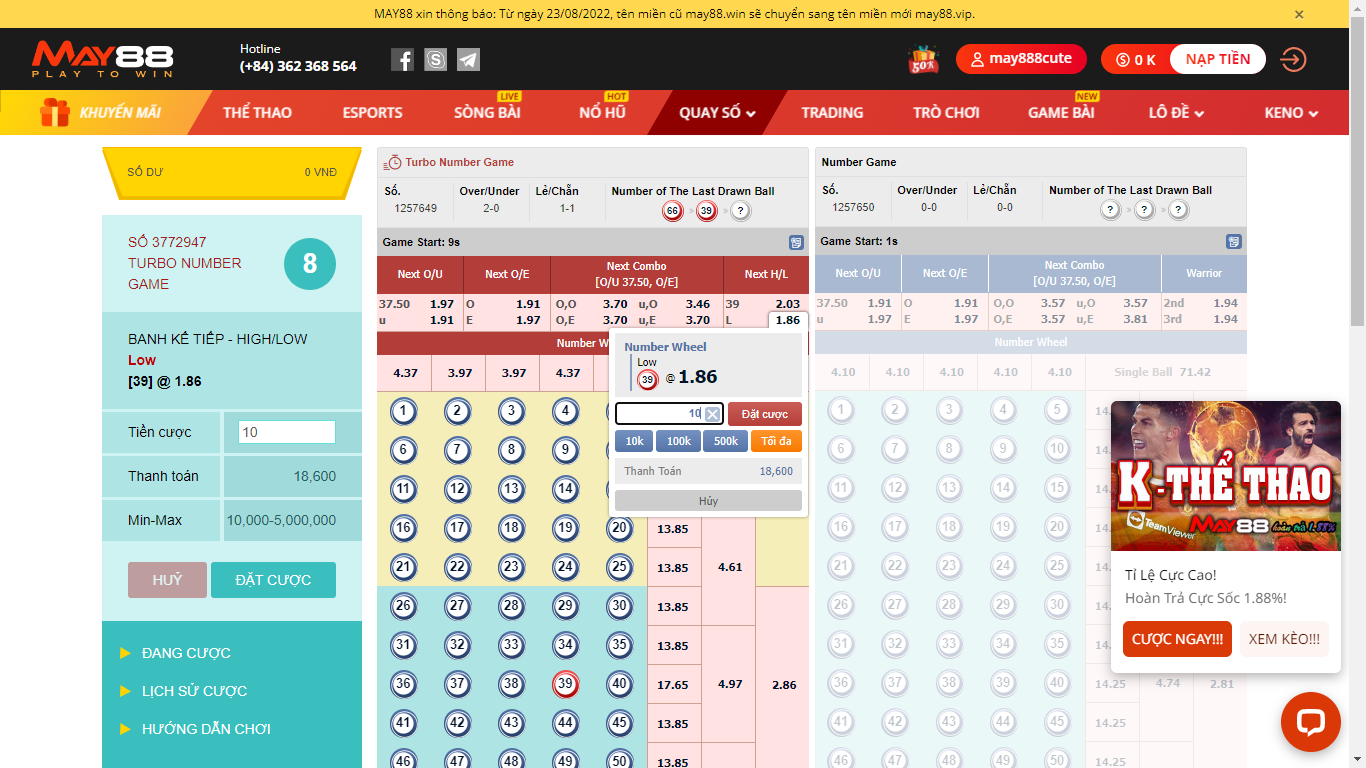1366x768 pixels.
Task: Add 10k quick bet amount
Action: (635, 441)
